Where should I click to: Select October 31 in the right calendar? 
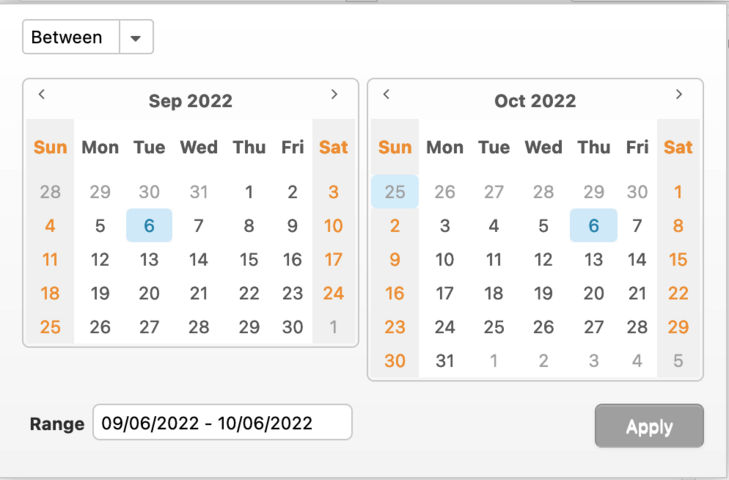click(445, 361)
